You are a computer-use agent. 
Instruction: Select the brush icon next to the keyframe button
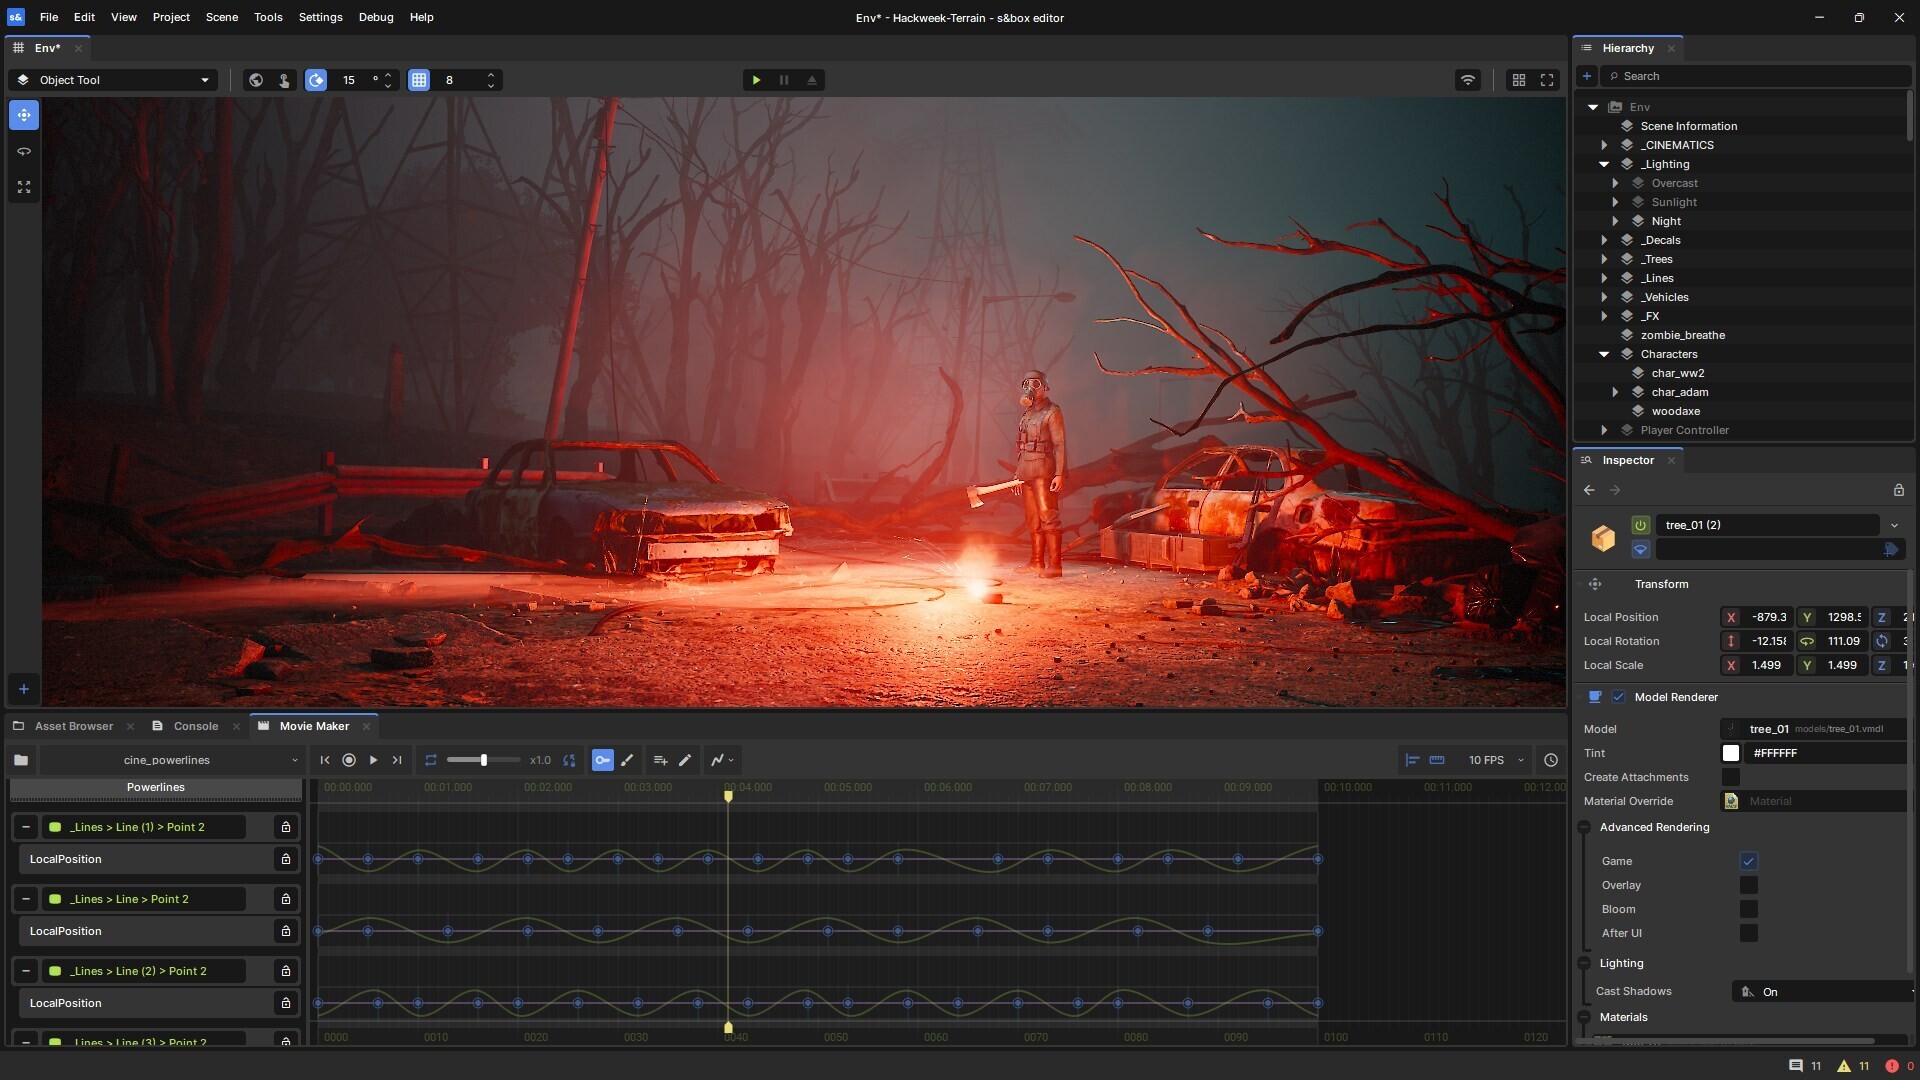627,760
